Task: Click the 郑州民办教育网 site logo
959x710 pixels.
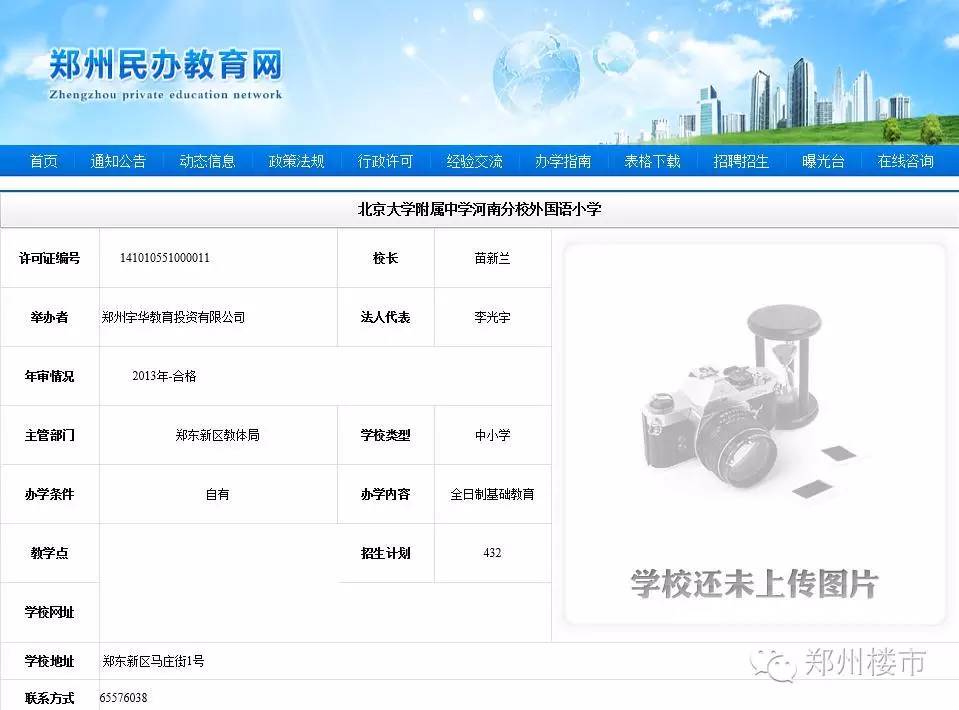Action: [166, 65]
